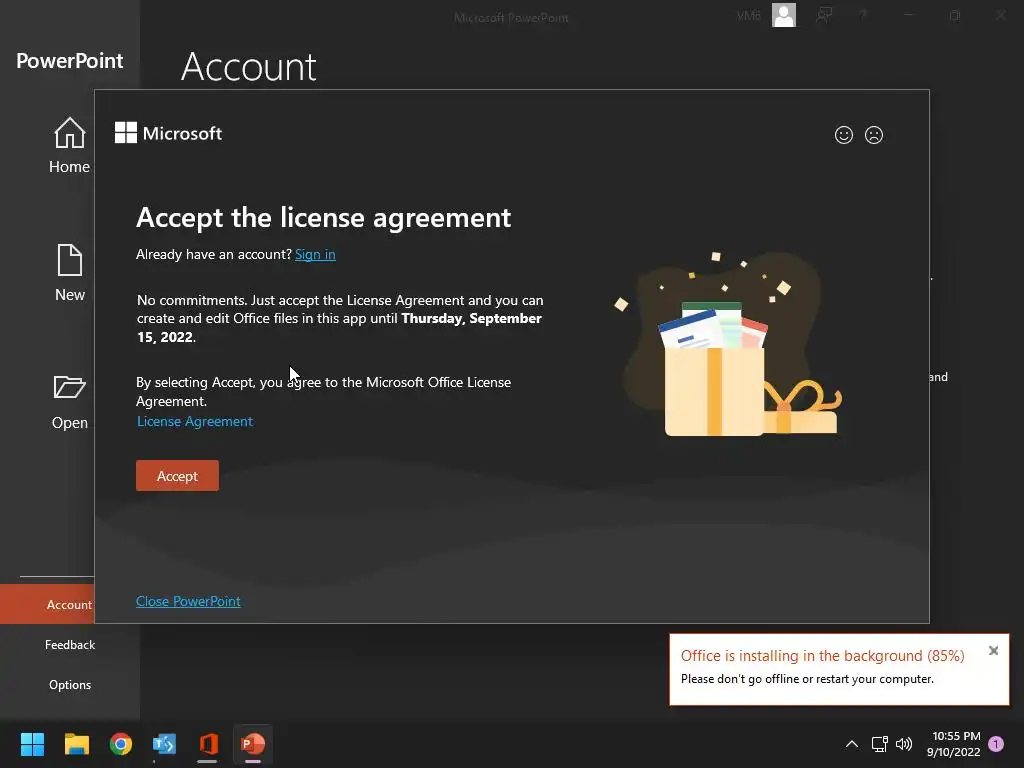
Task: Open the Office app in the taskbar
Action: 208,744
